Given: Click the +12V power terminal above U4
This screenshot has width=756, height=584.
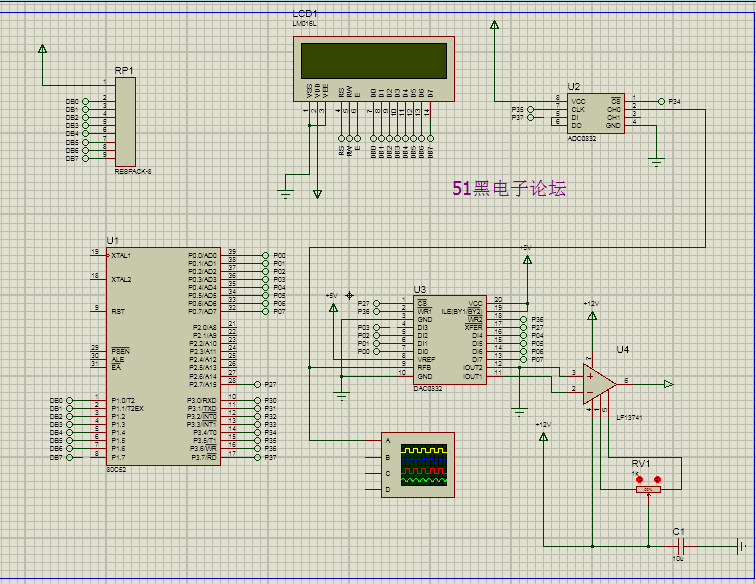Looking at the screenshot, I should (x=592, y=316).
